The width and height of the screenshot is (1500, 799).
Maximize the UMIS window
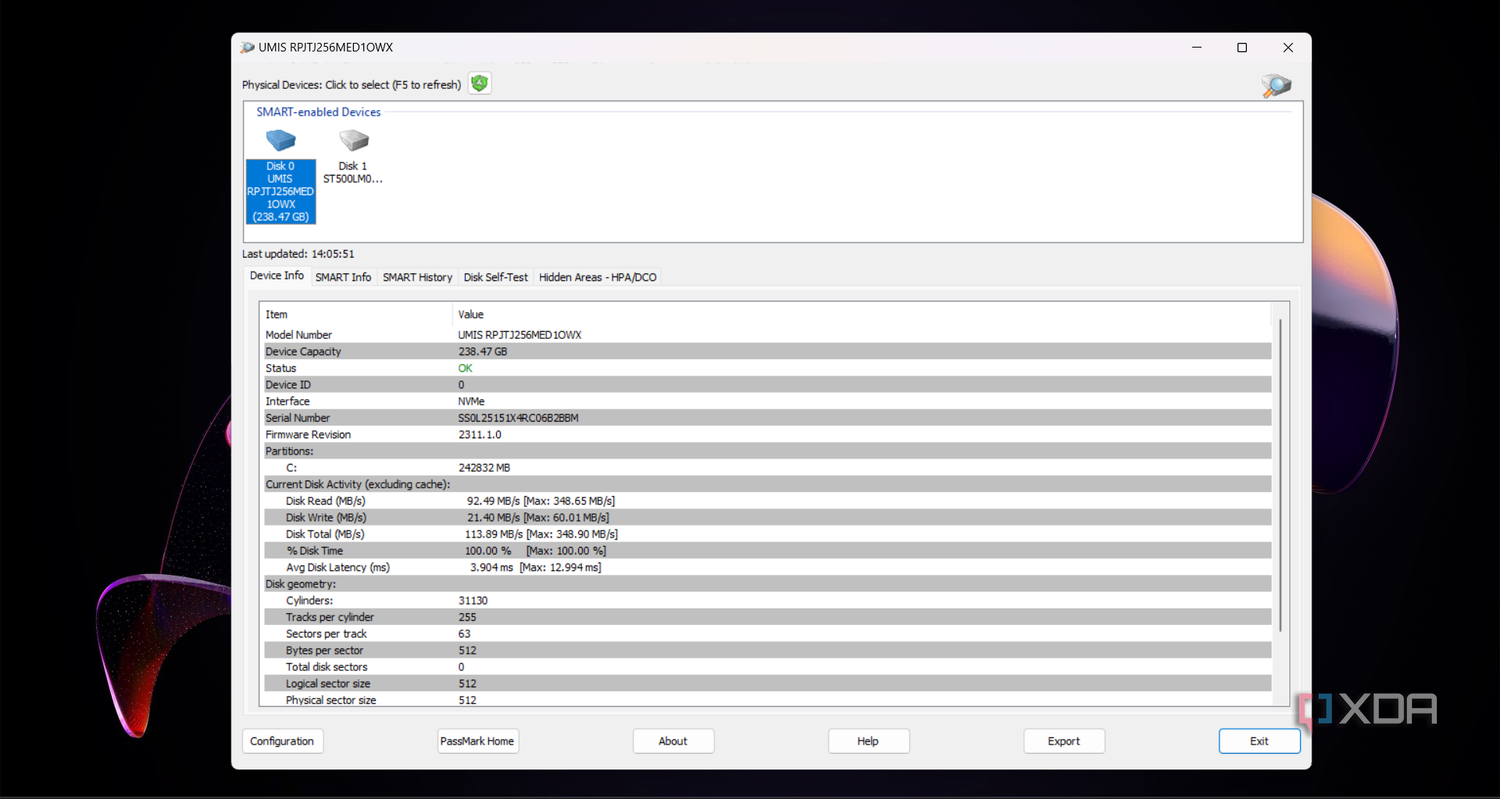pos(1242,48)
